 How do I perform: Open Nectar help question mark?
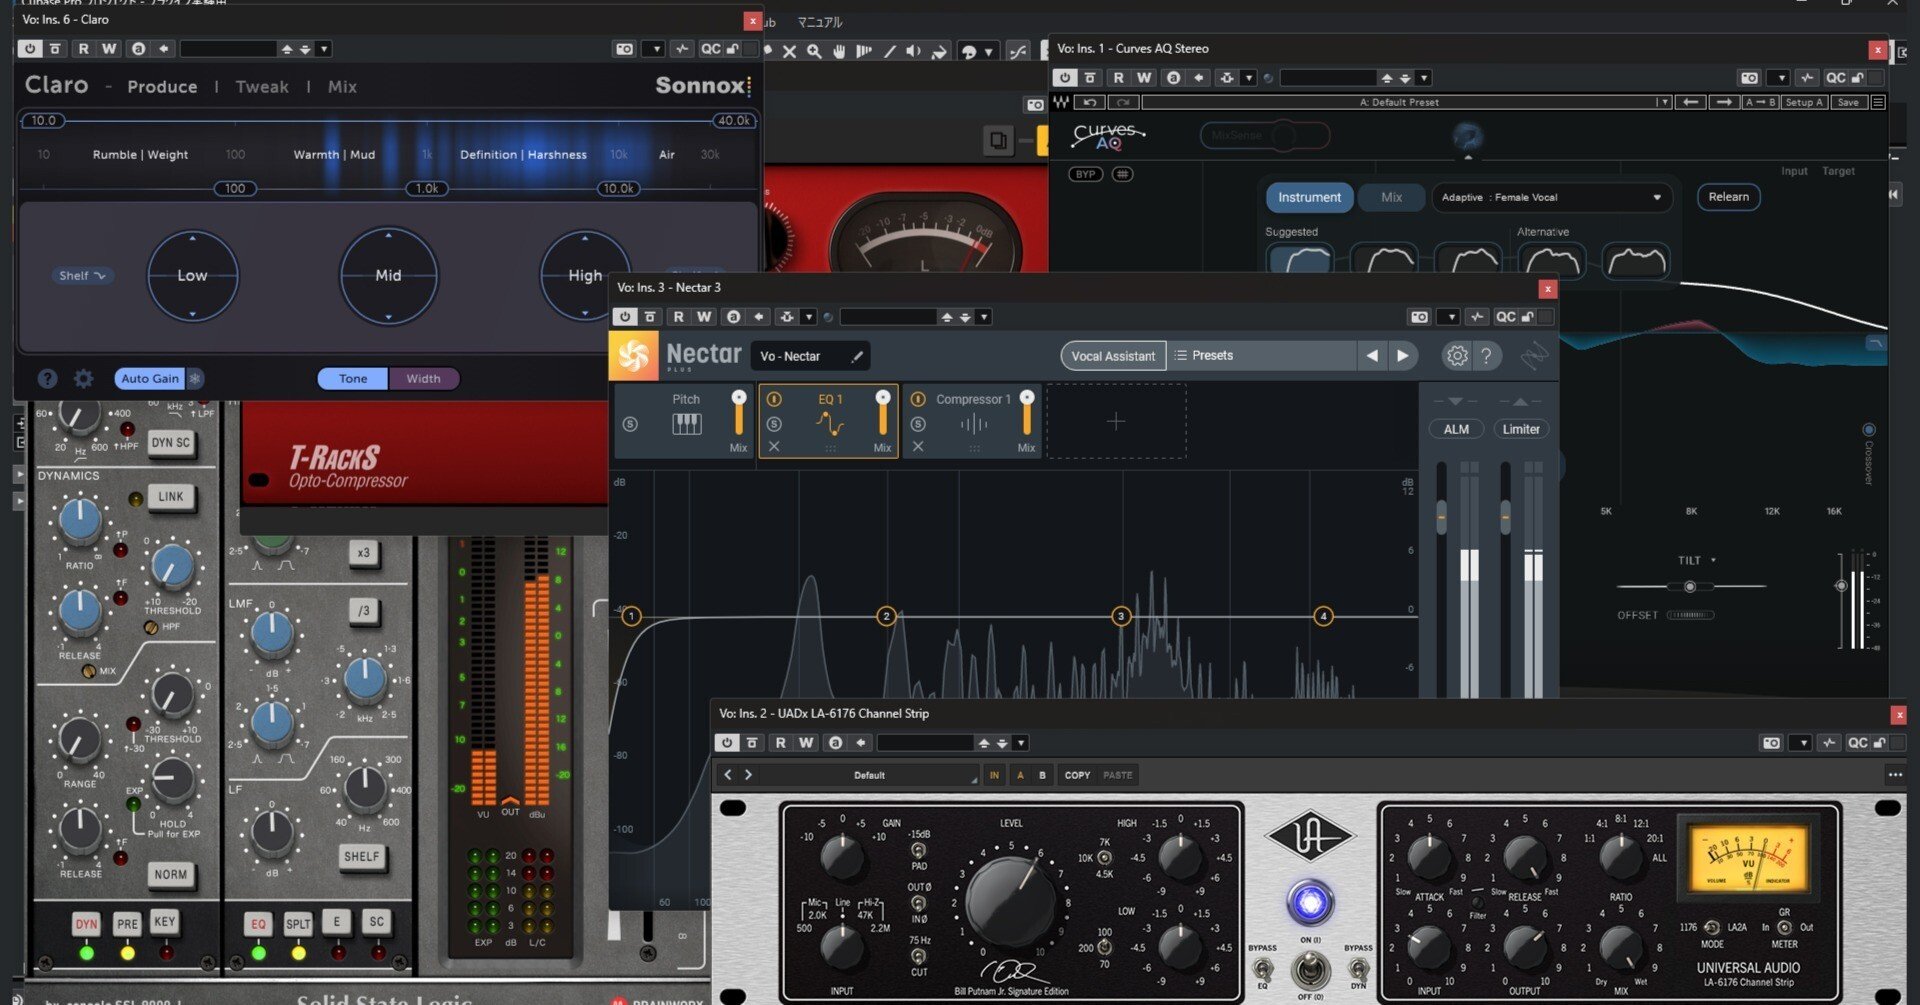(x=1486, y=355)
